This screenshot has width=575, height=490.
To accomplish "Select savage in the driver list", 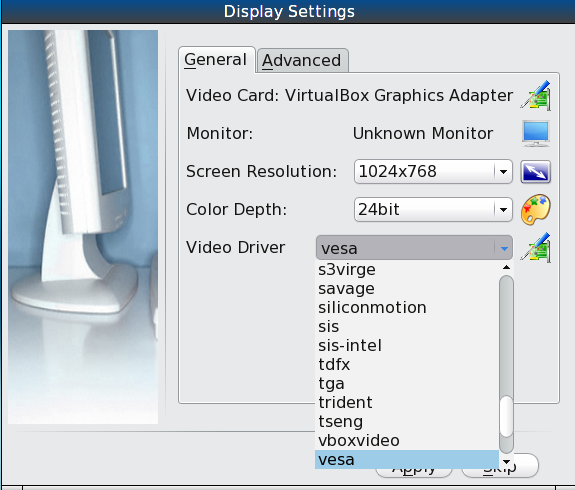I will coord(407,289).
